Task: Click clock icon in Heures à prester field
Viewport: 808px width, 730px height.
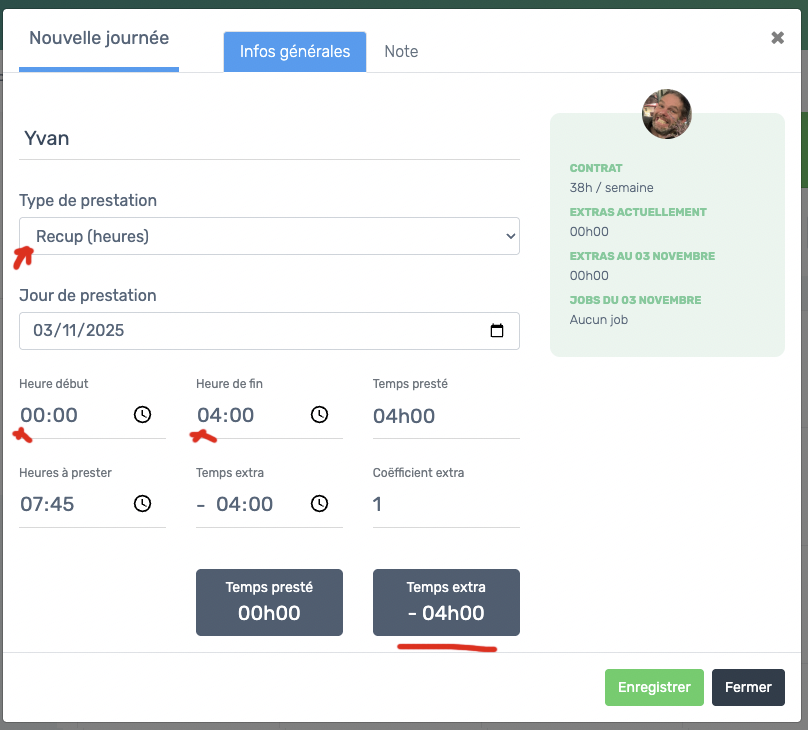Action: 142,504
